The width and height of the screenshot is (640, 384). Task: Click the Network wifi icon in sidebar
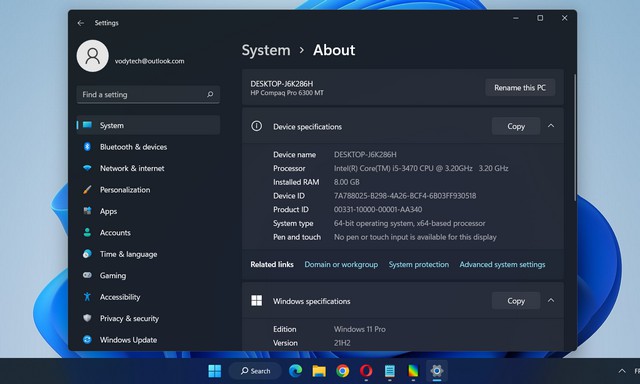pyautogui.click(x=87, y=168)
